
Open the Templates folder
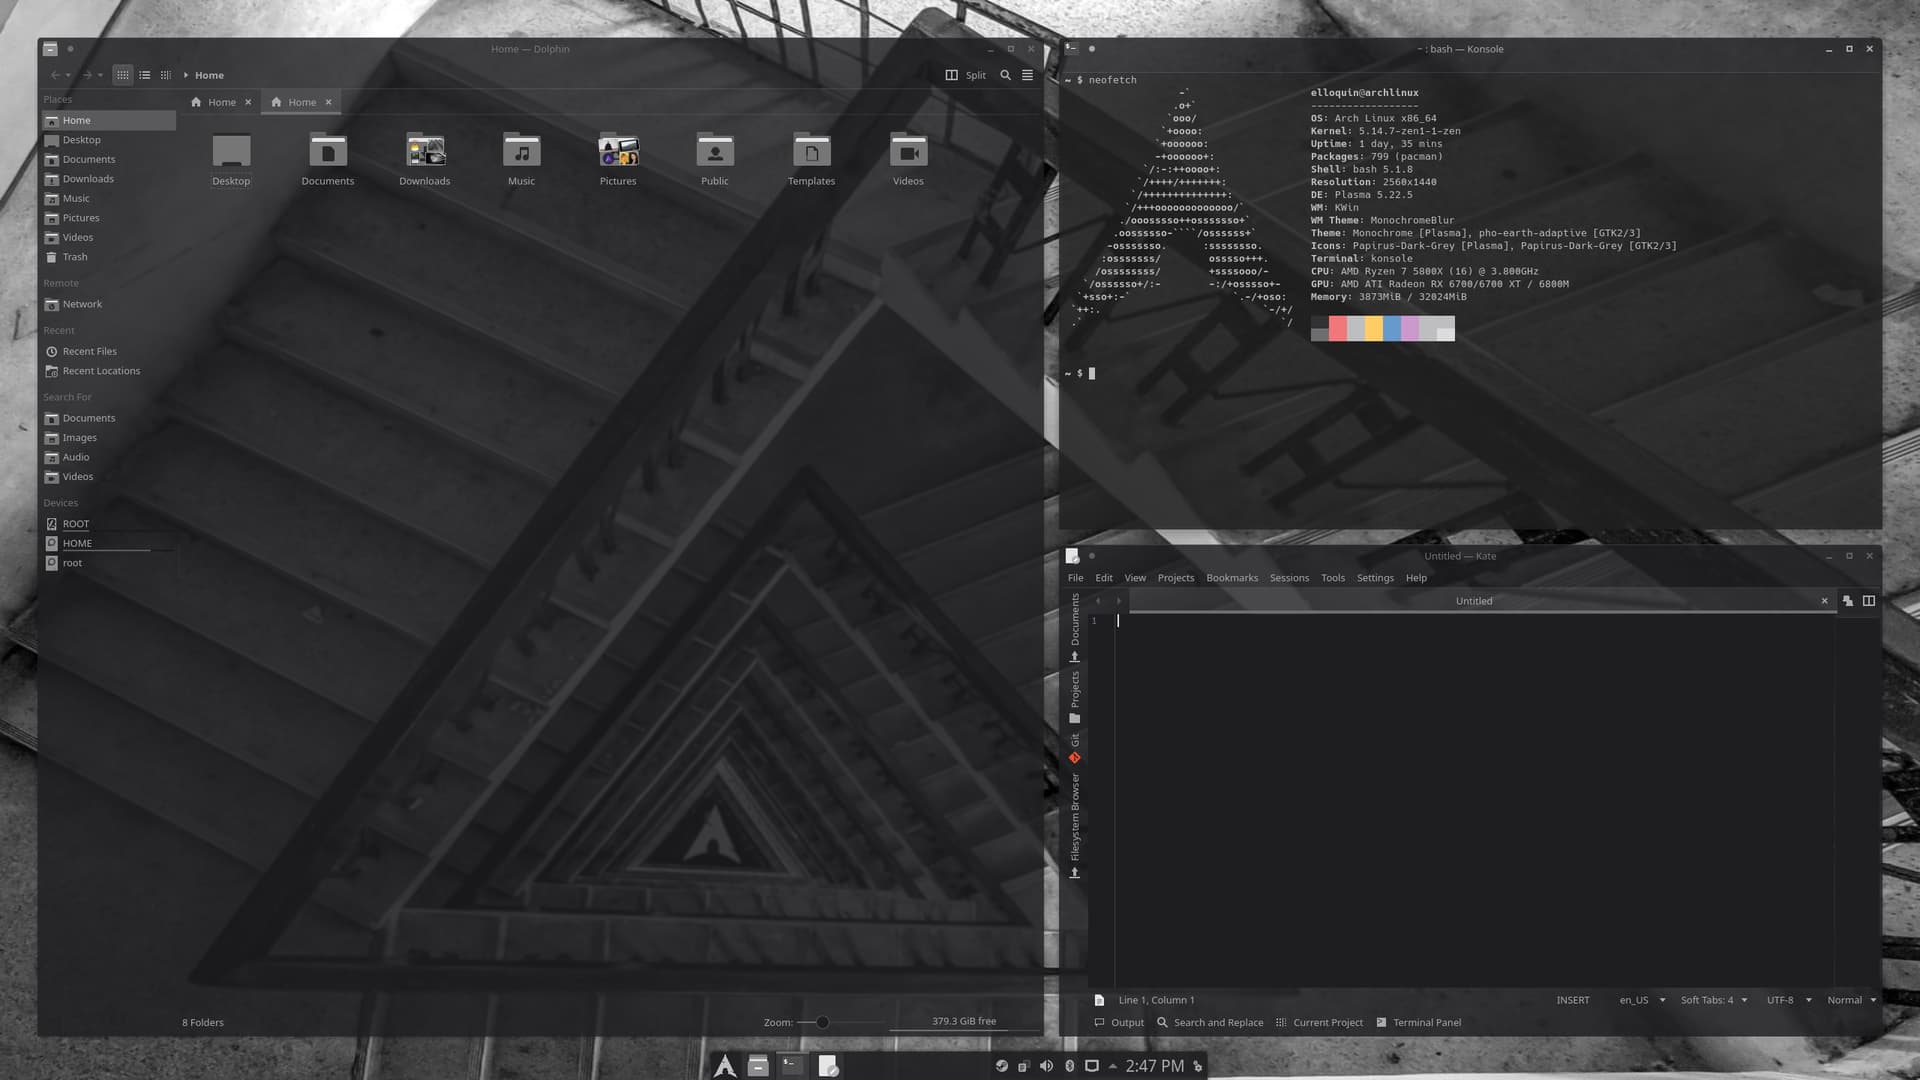click(x=811, y=159)
